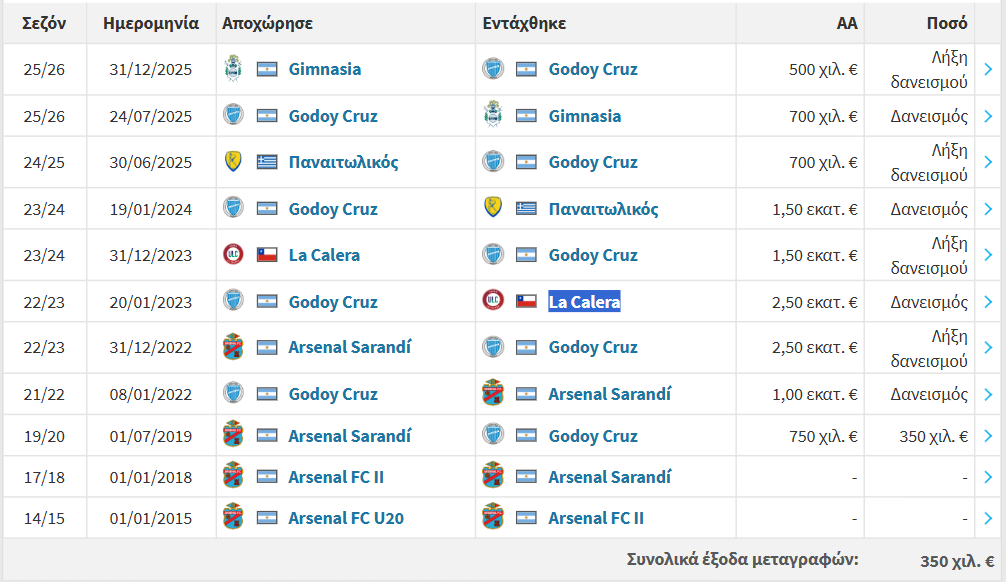Expand arrow for 01/07/2019 transfer row

tap(988, 436)
